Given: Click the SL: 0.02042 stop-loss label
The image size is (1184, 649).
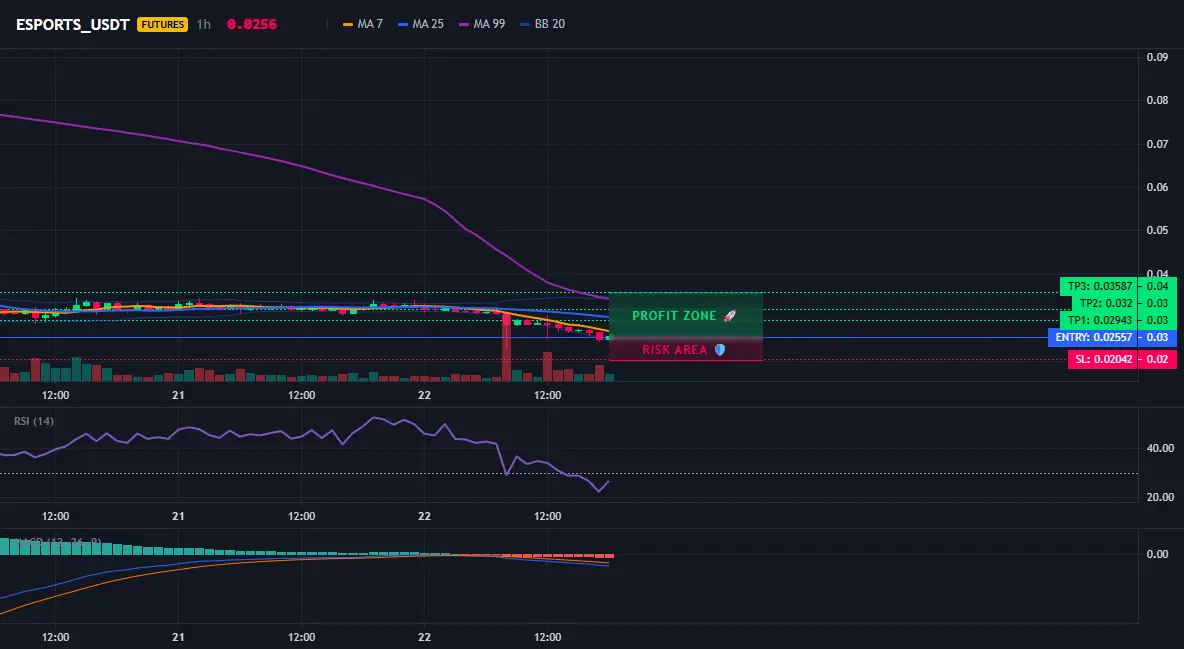Looking at the screenshot, I should click(1102, 360).
